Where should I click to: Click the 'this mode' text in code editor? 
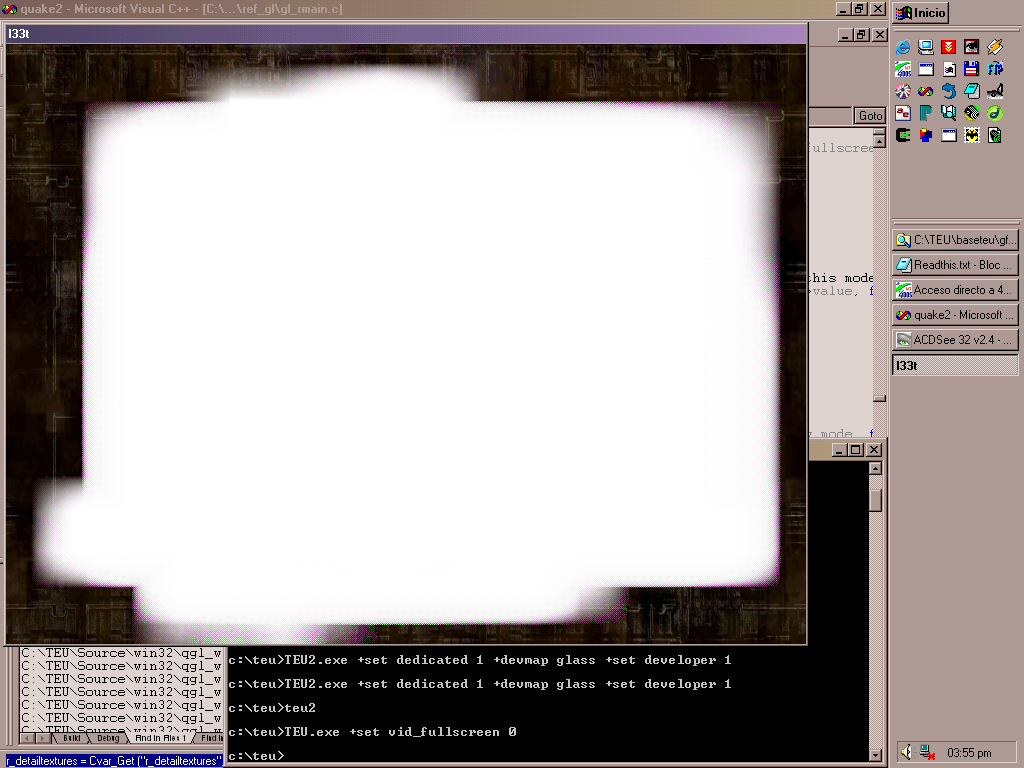(x=840, y=278)
